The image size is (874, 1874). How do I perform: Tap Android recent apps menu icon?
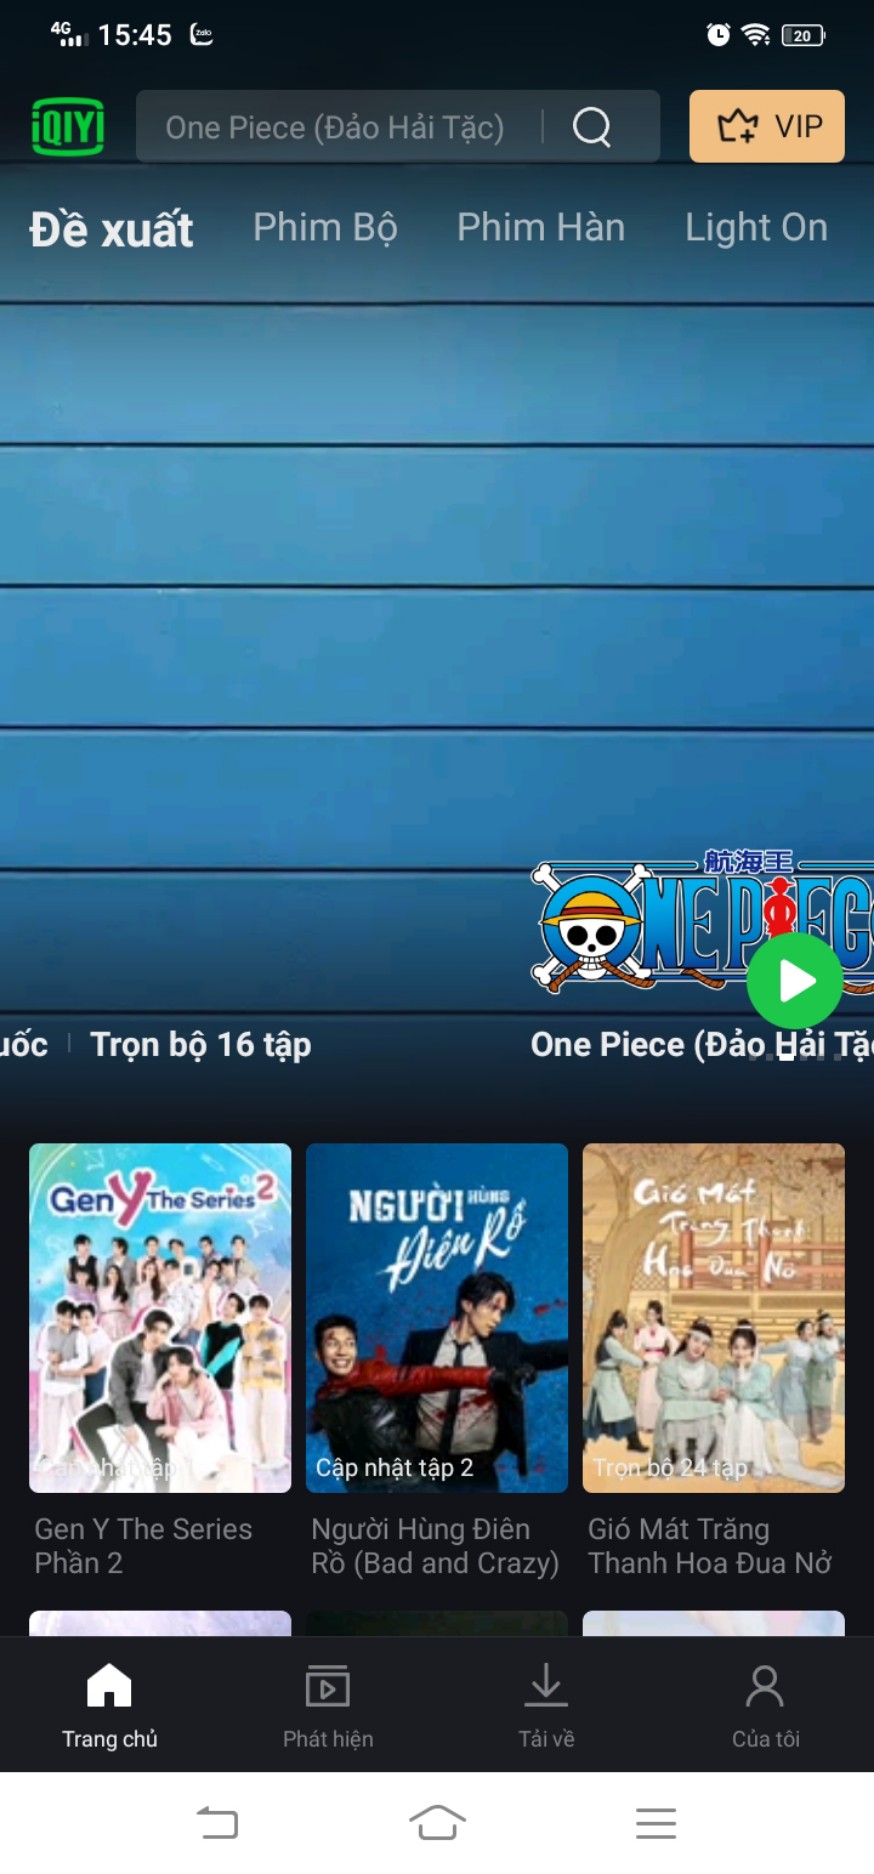pyautogui.click(x=656, y=1823)
